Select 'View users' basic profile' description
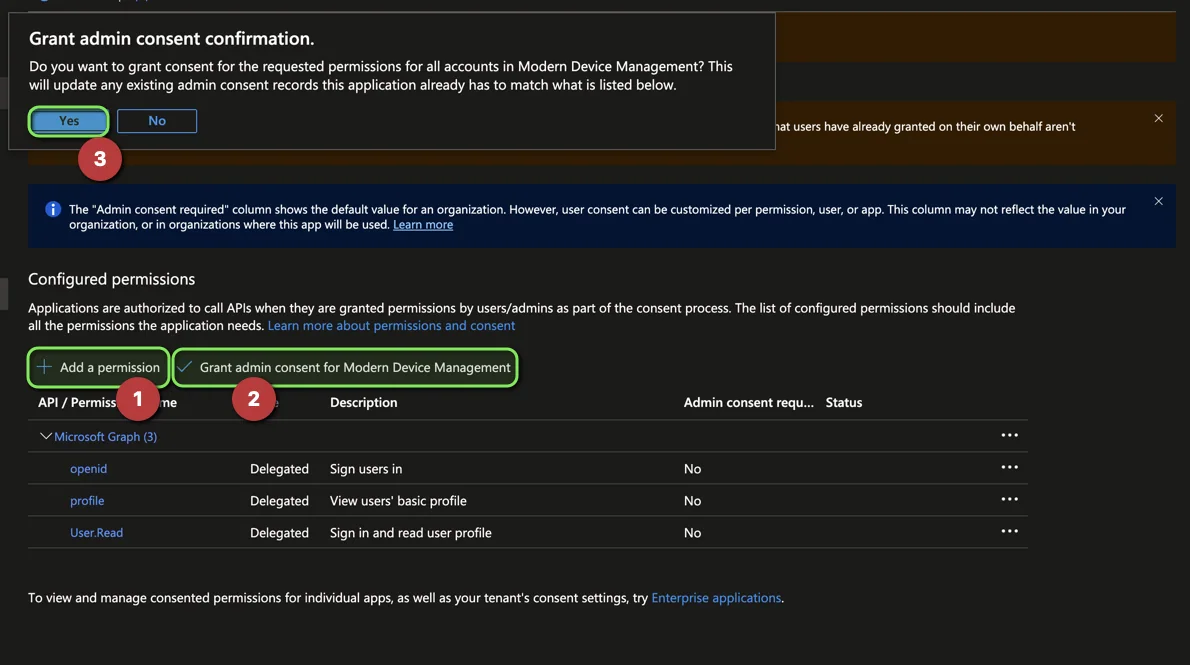The height and width of the screenshot is (665, 1190). (398, 501)
